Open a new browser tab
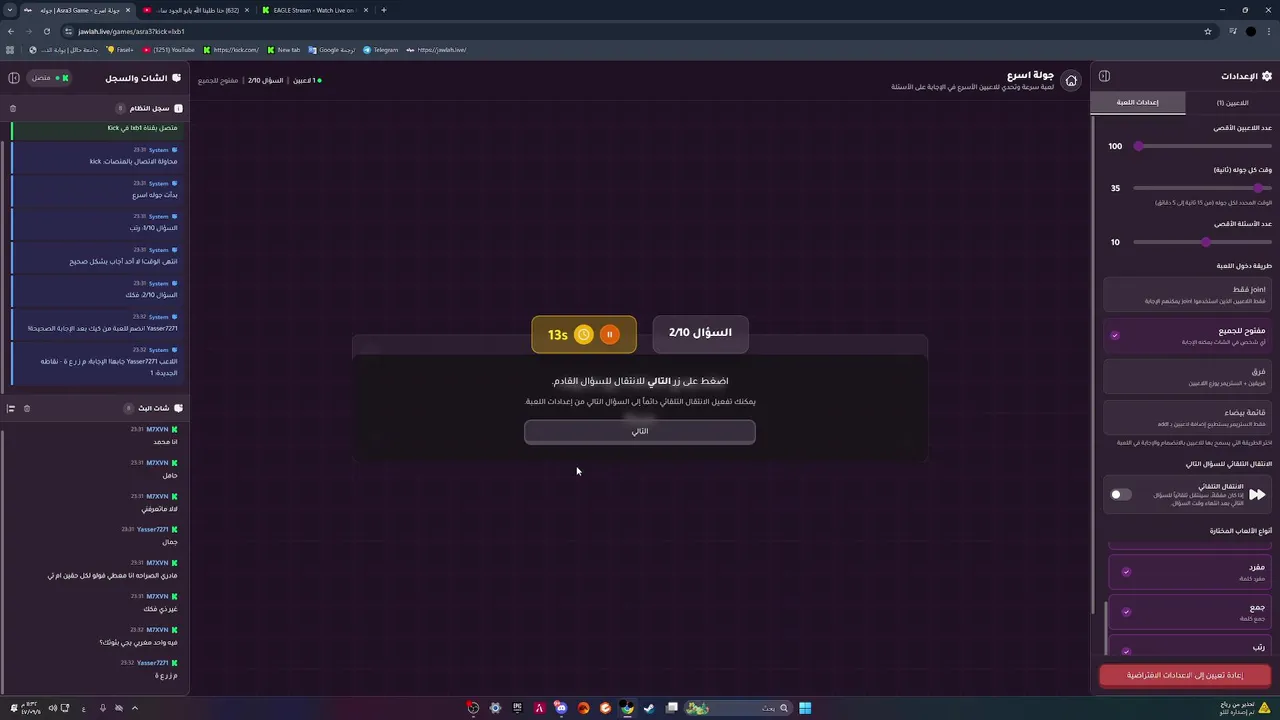This screenshot has height=720, width=1280. pyautogui.click(x=383, y=10)
